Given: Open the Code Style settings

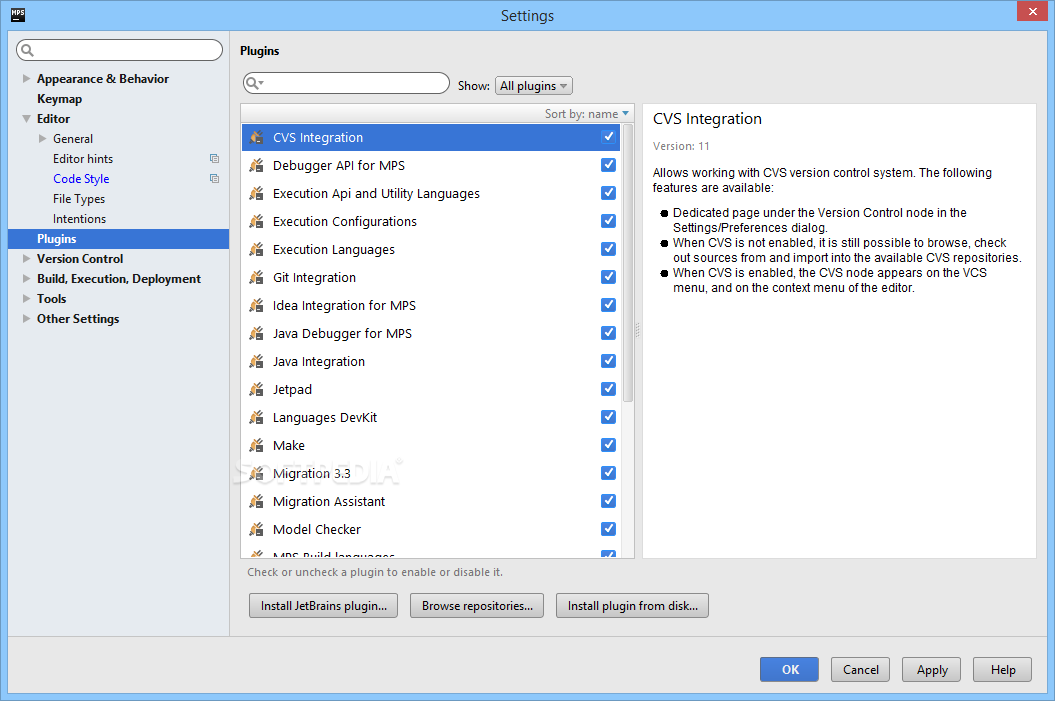Looking at the screenshot, I should [81, 179].
